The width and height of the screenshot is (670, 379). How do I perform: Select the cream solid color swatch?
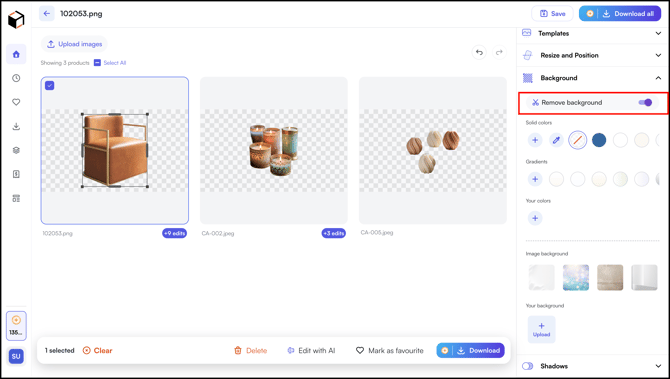(642, 140)
